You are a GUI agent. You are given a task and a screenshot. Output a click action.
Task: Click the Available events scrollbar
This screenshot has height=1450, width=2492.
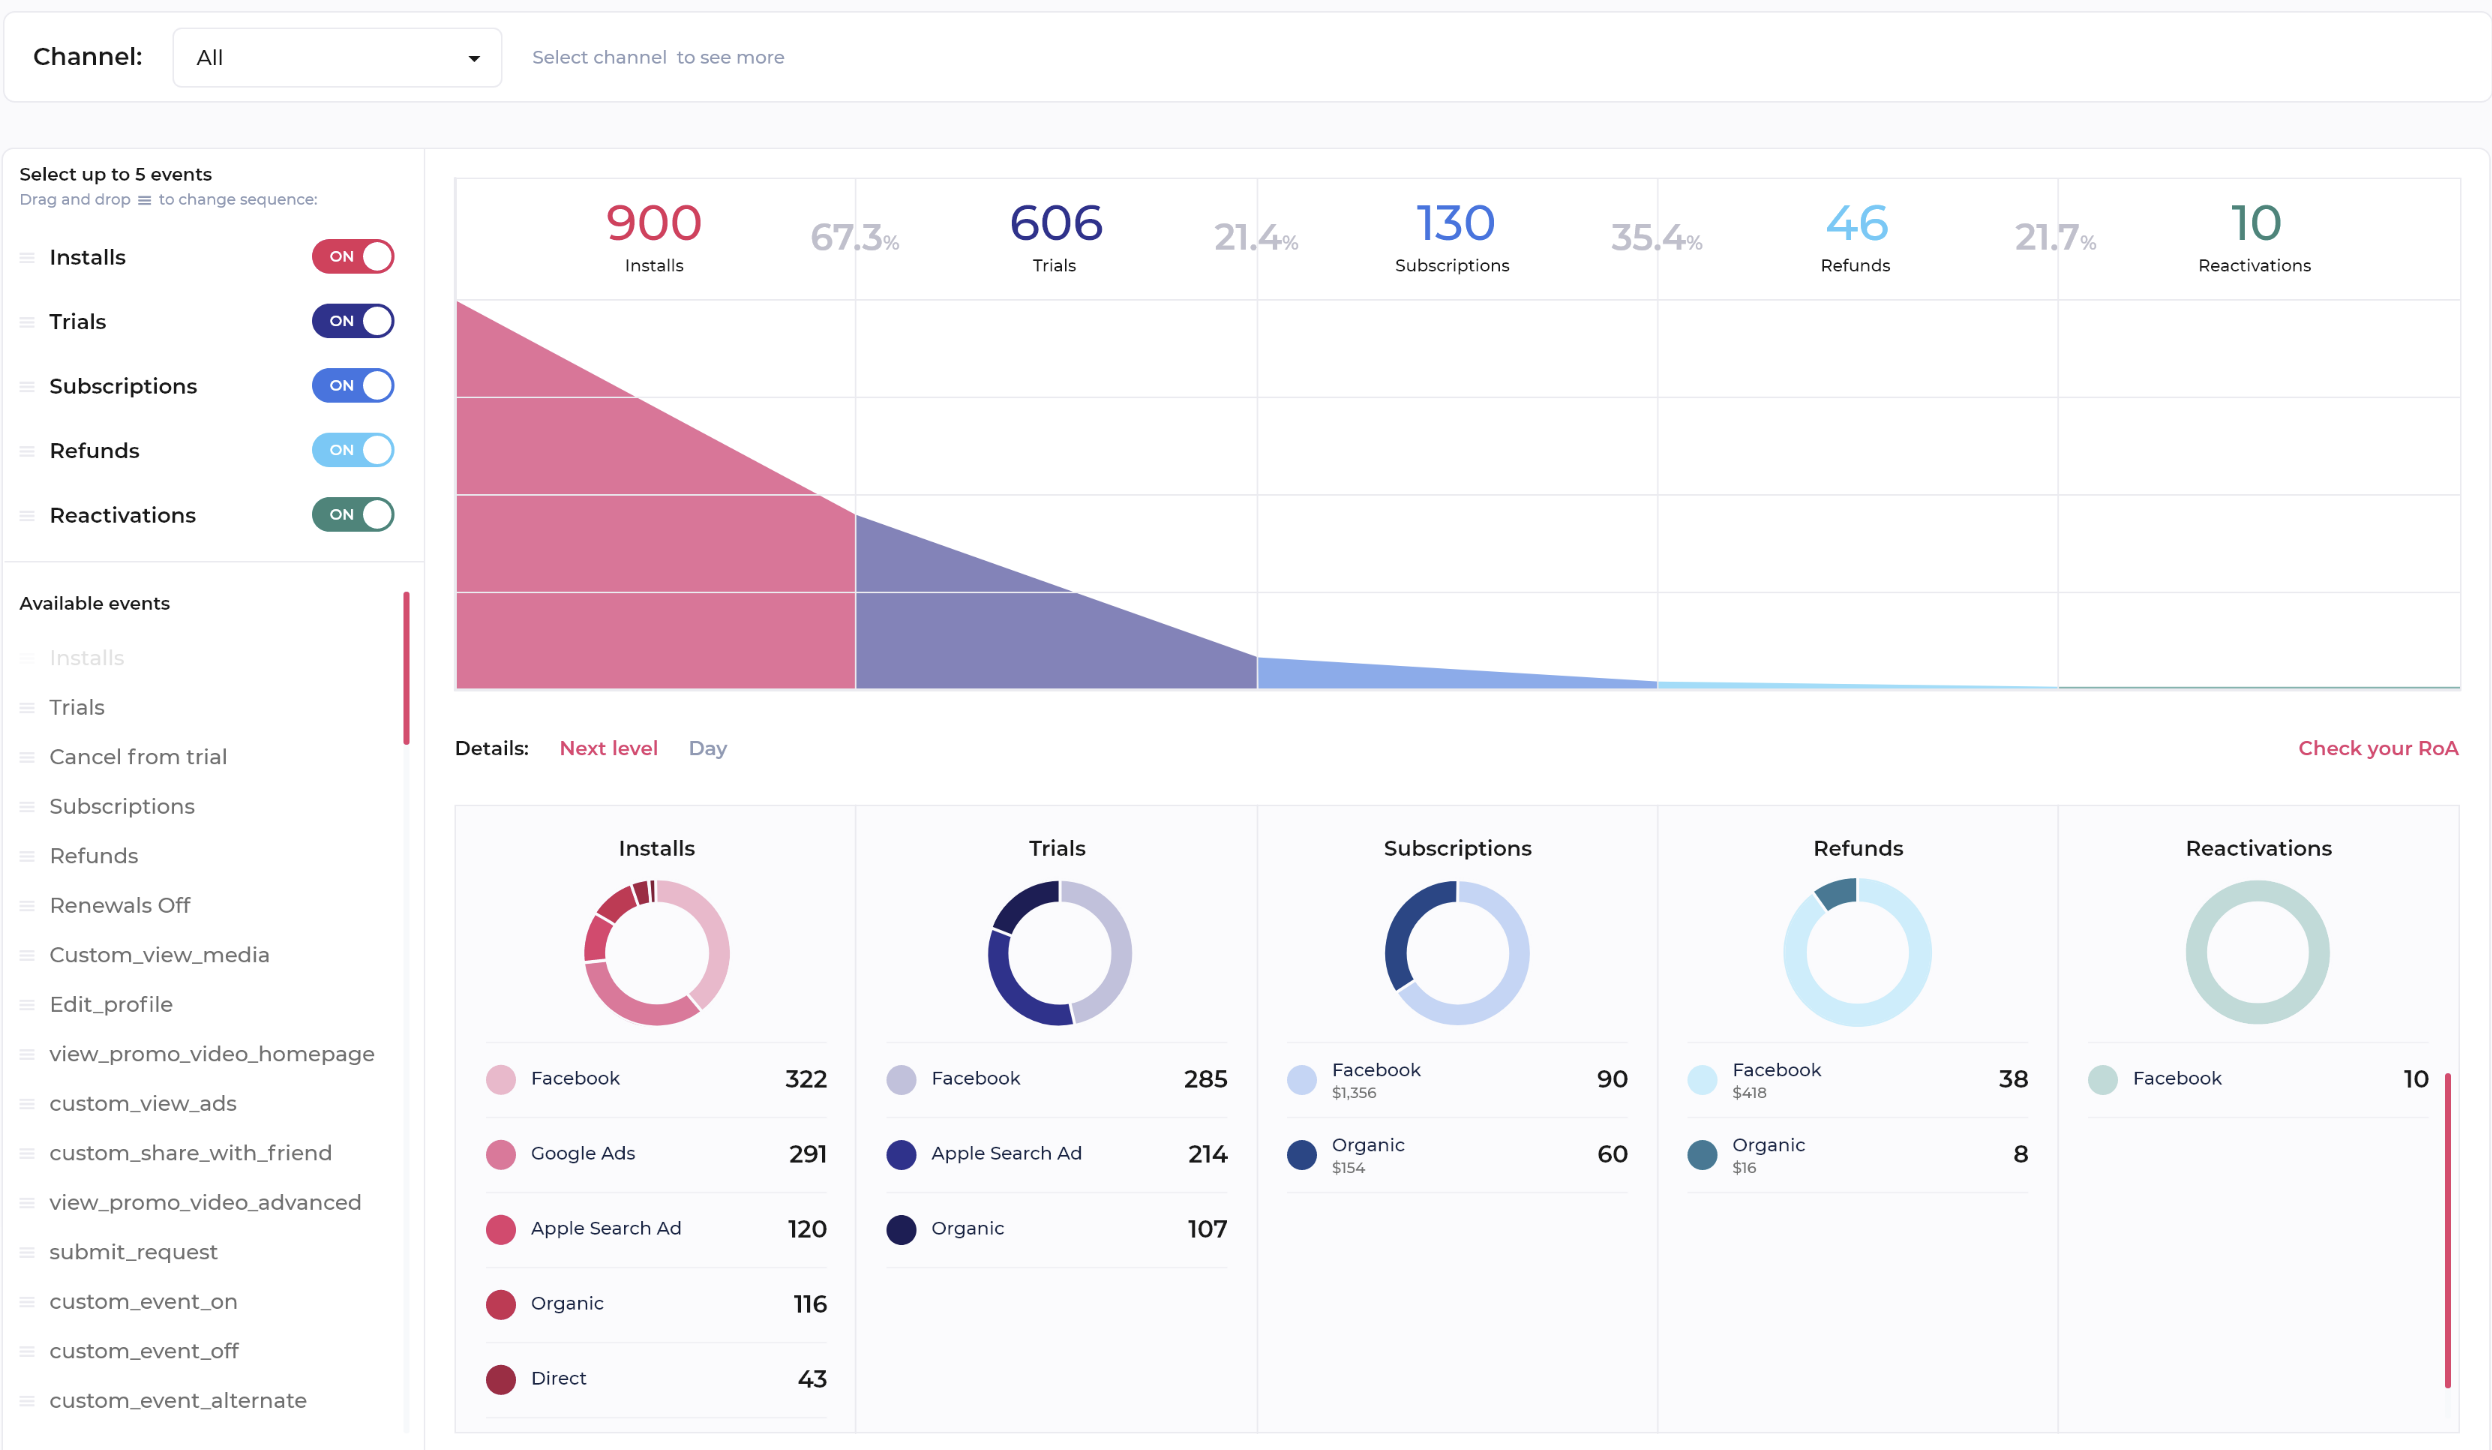(x=406, y=668)
